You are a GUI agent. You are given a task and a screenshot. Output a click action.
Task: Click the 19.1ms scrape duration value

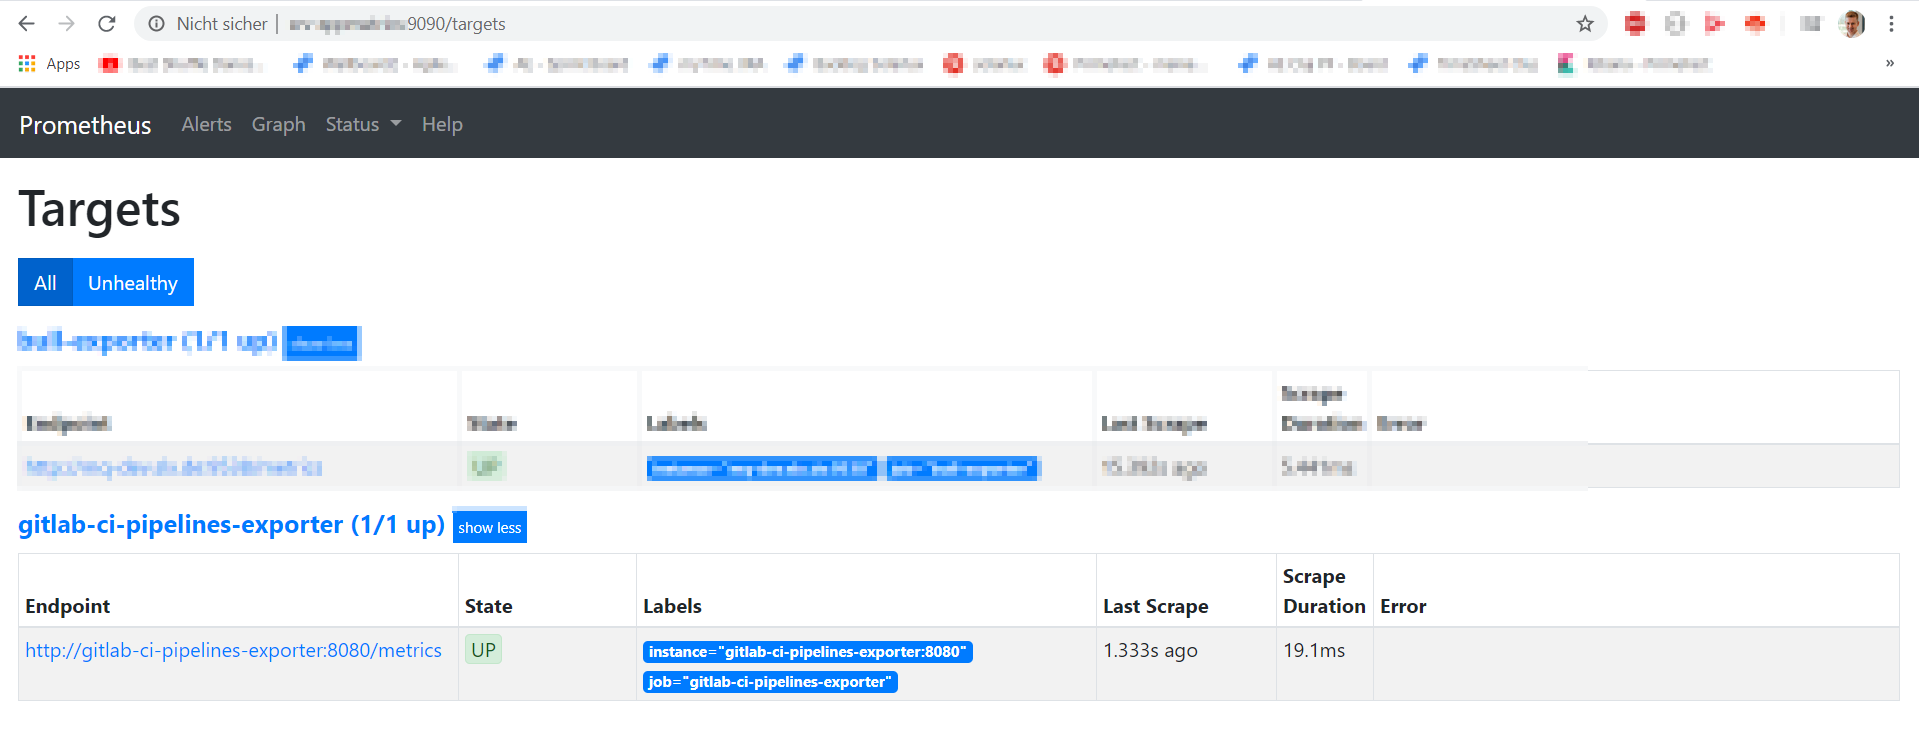click(x=1314, y=650)
